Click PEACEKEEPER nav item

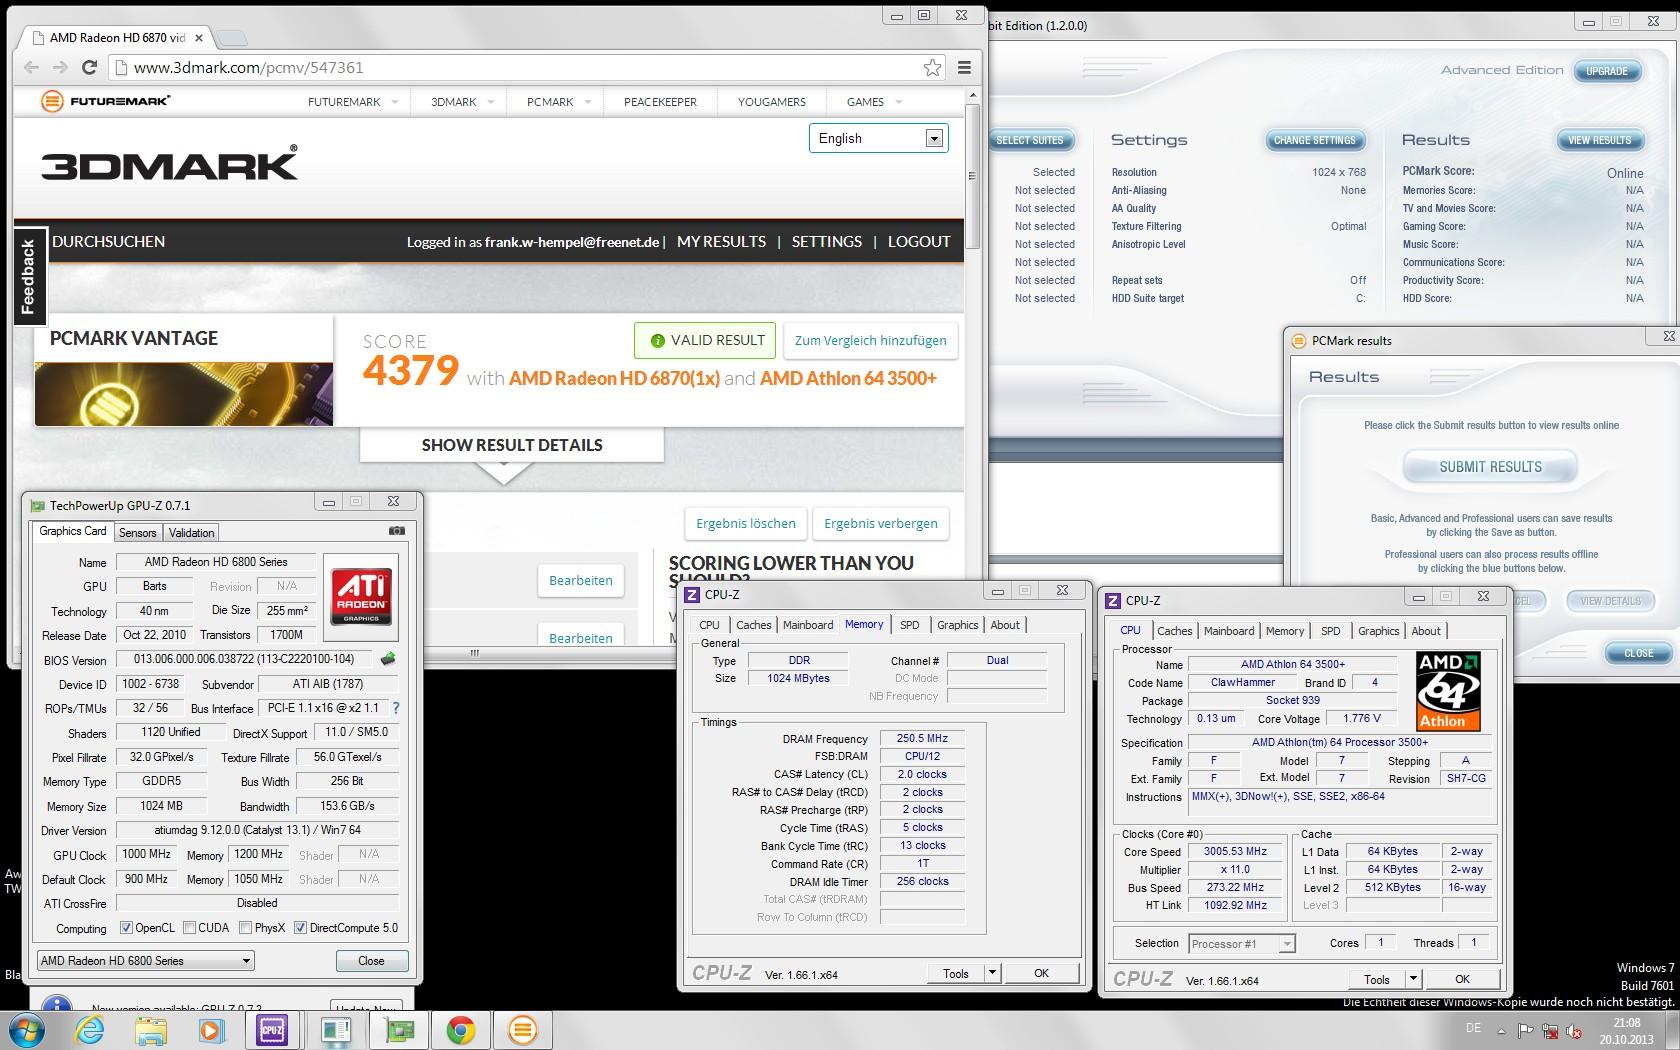[660, 102]
